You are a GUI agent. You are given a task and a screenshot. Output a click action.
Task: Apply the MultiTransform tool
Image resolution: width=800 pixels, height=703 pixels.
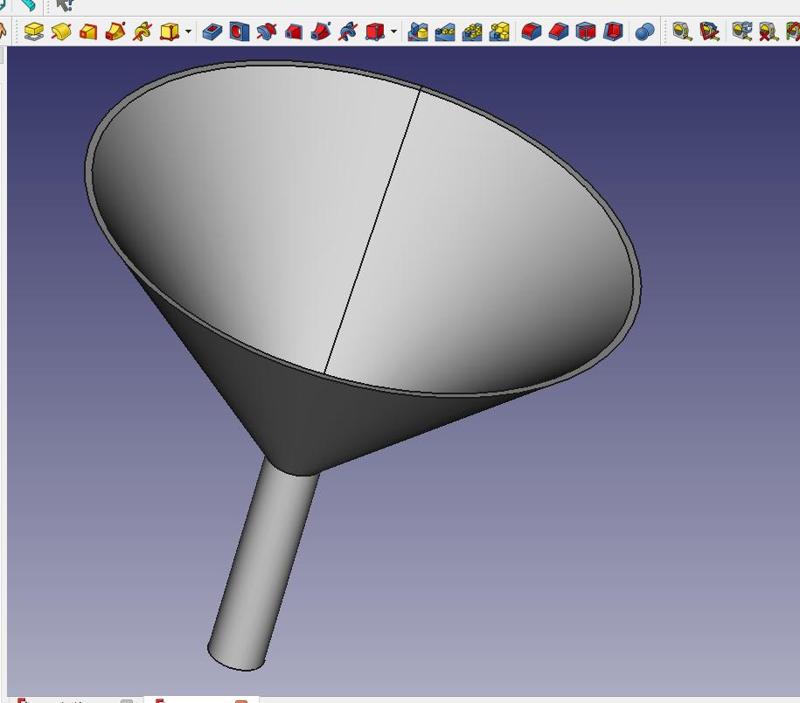pyautogui.click(x=499, y=32)
